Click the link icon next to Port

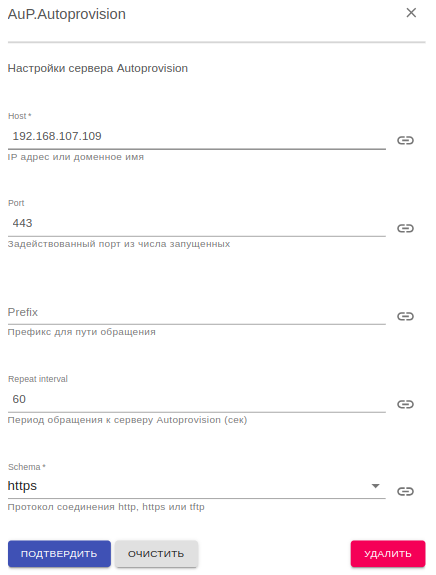[405, 228]
